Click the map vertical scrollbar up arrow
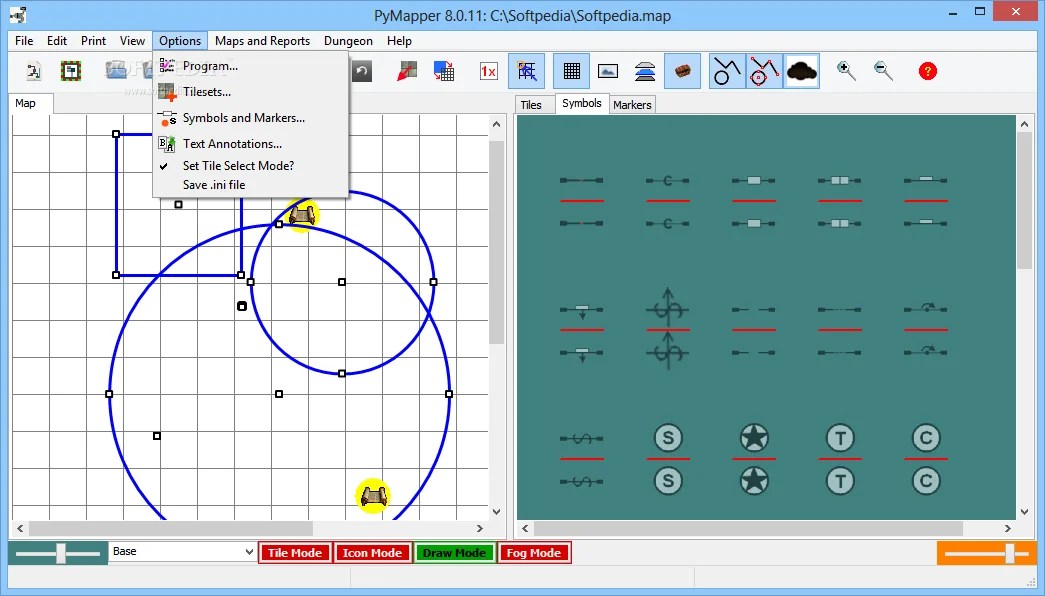Viewport: 1045px width, 596px height. point(496,124)
